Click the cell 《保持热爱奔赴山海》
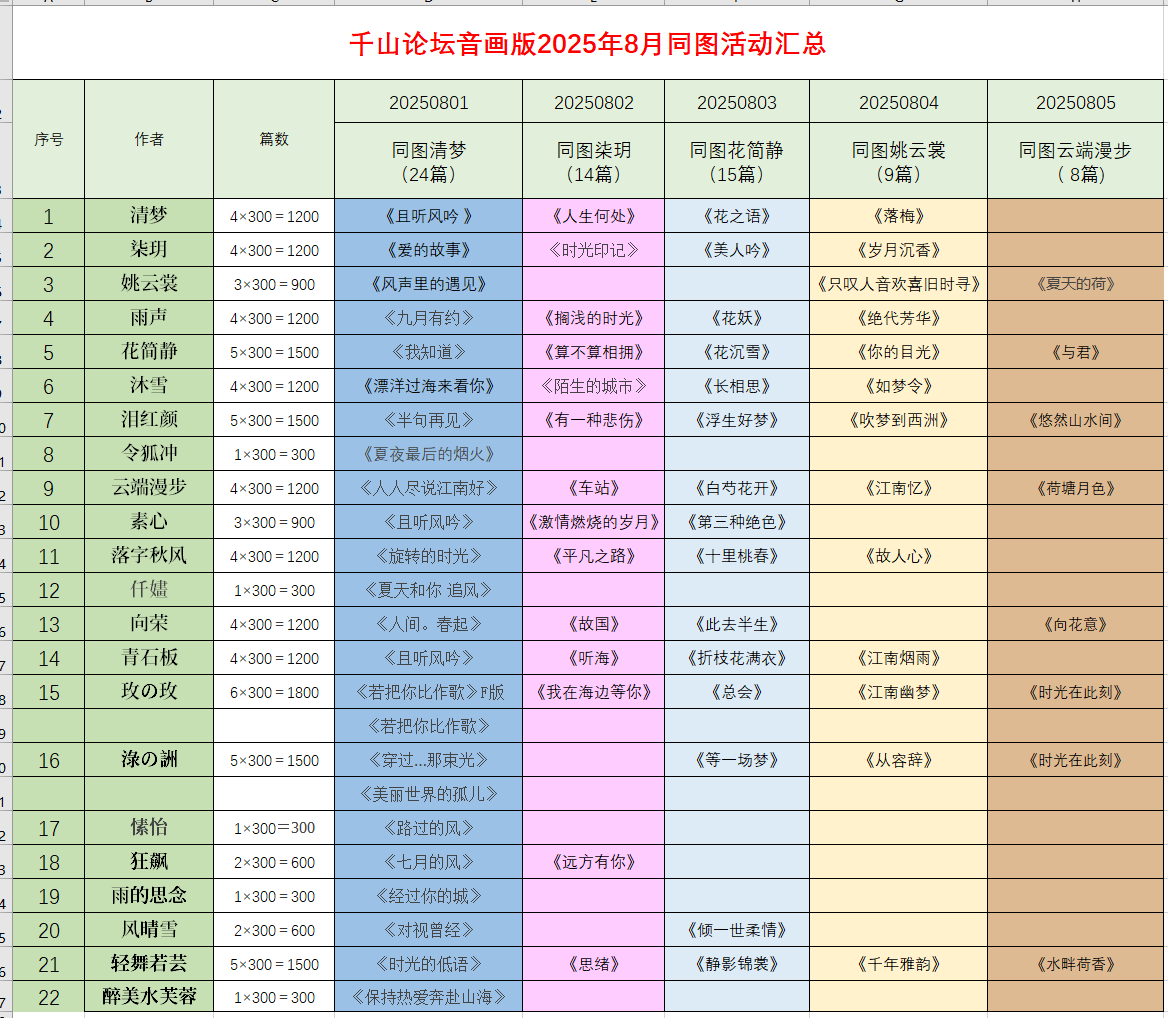The height and width of the screenshot is (1018, 1168). pyautogui.click(x=427, y=997)
